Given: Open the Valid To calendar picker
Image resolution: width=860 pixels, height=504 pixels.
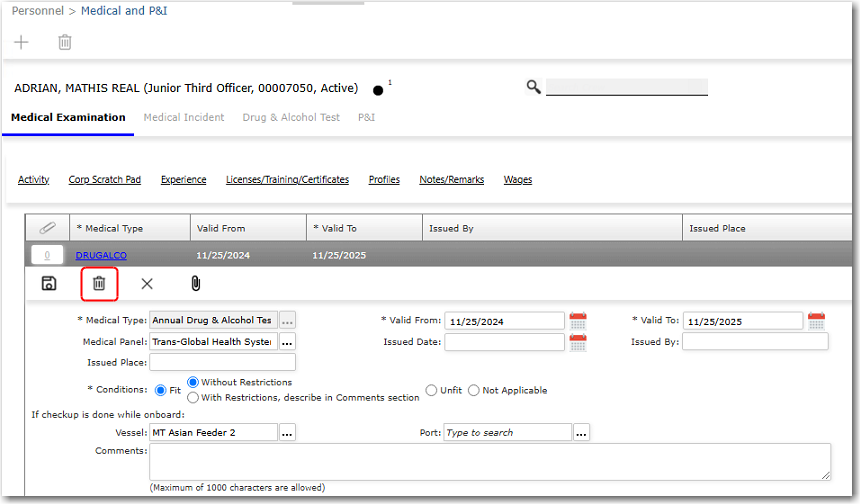Looking at the screenshot, I should click(816, 321).
